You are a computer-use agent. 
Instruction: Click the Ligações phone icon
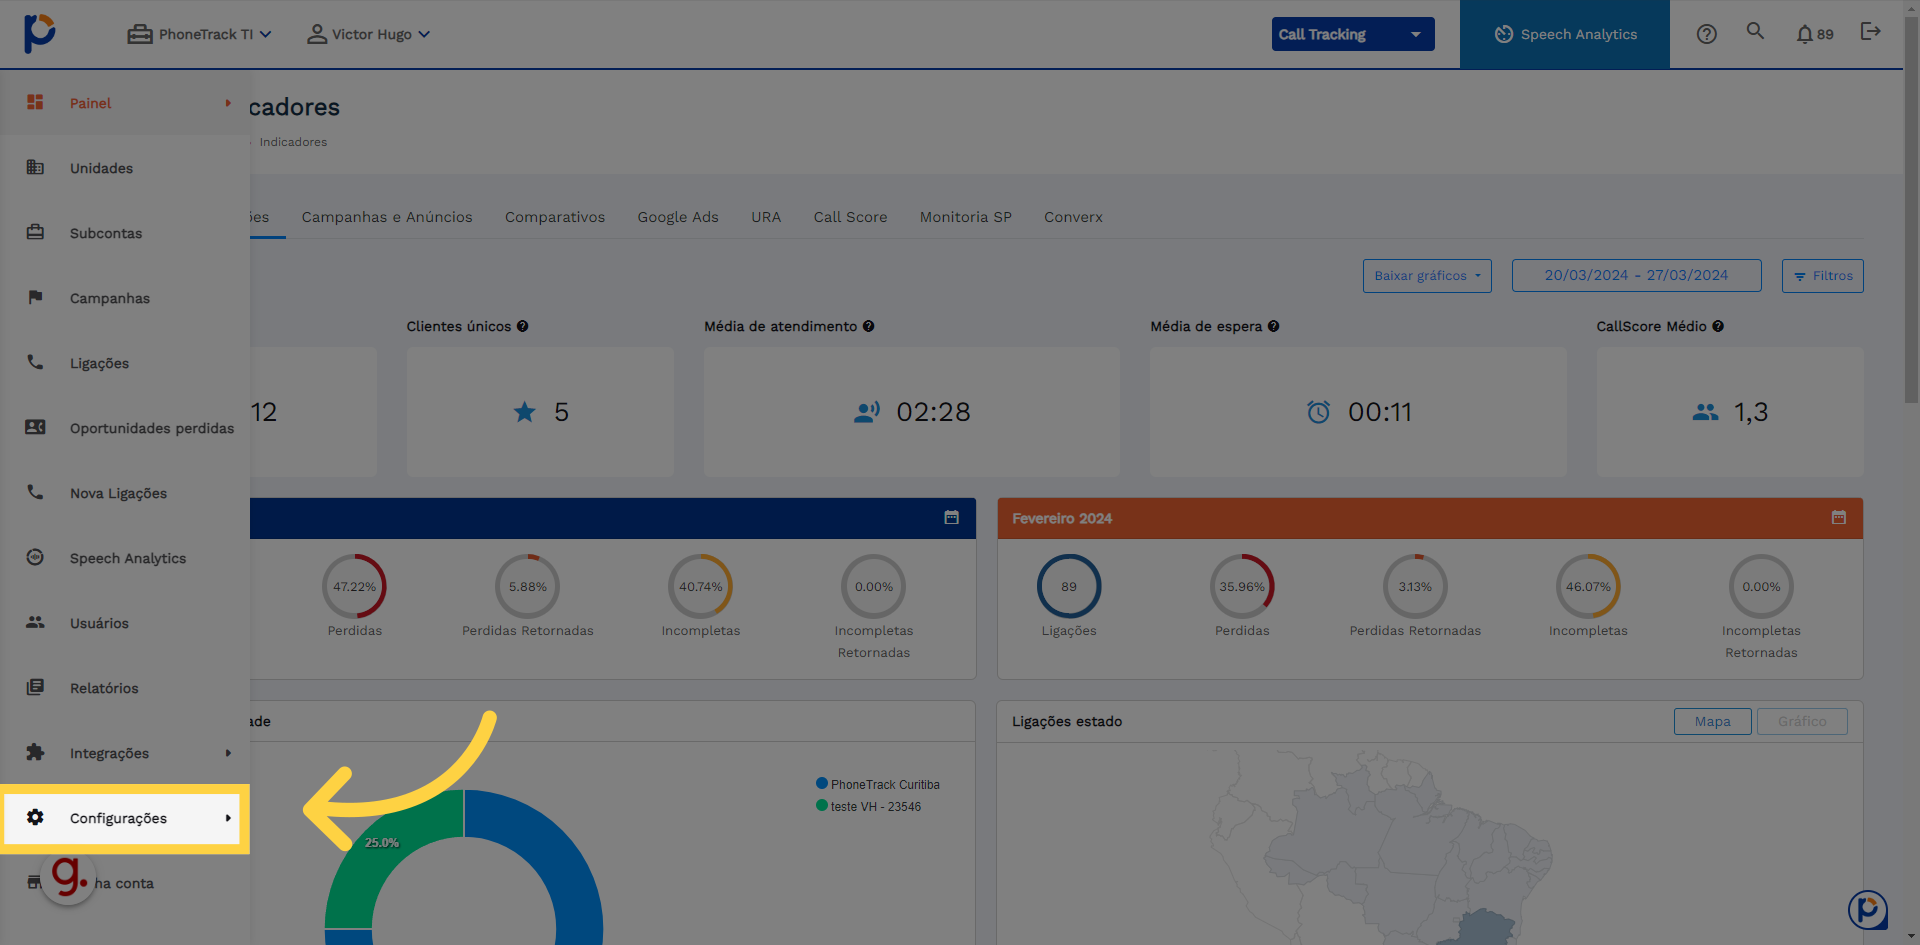[35, 362]
